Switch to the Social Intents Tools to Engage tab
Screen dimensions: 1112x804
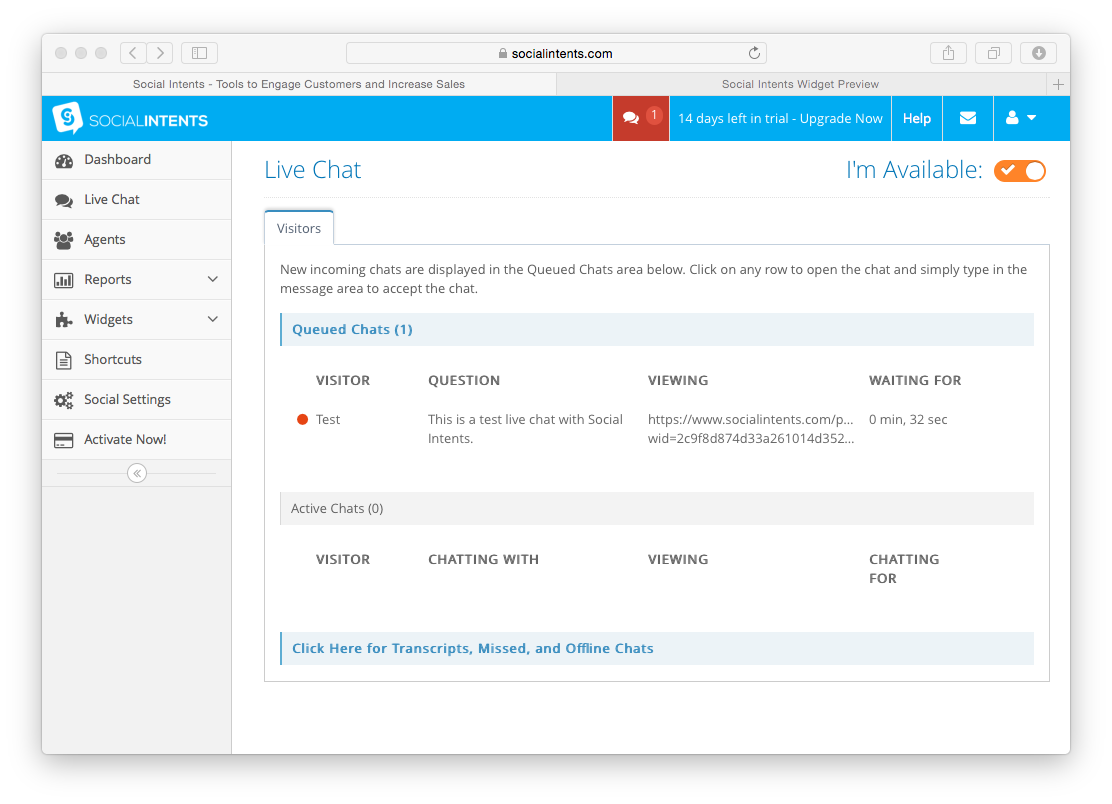point(299,84)
